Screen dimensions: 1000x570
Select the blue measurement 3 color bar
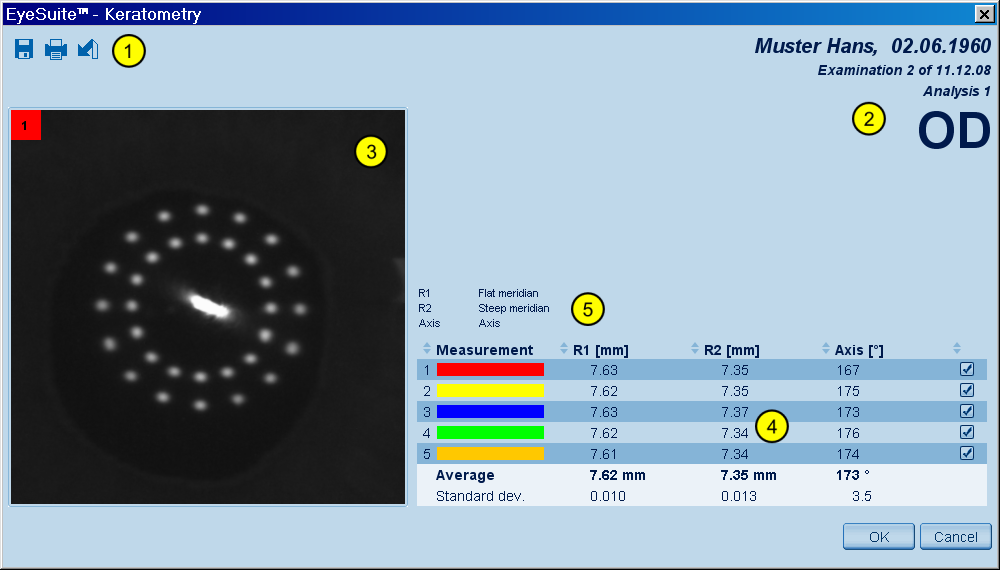tap(490, 412)
